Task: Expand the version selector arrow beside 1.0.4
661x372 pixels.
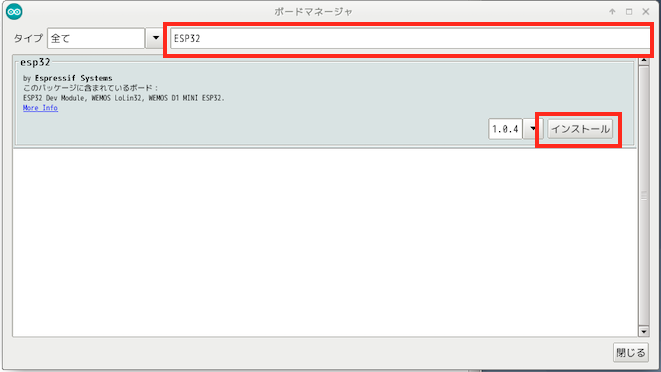Action: pyautogui.click(x=533, y=129)
